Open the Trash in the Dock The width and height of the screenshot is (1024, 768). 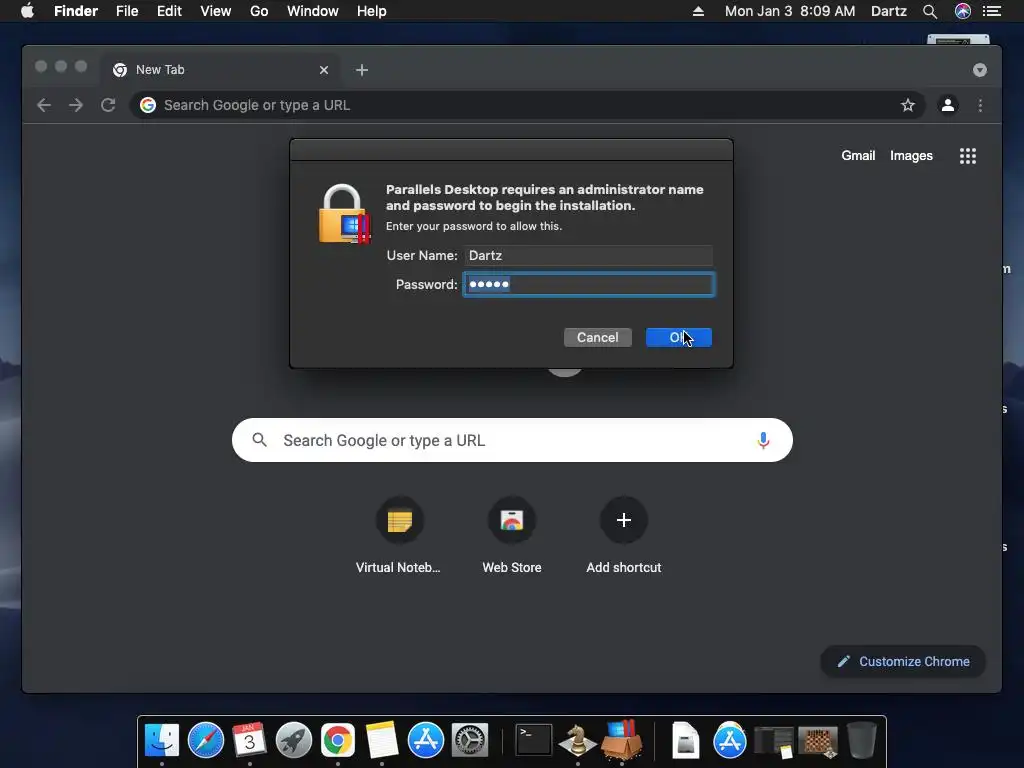click(x=861, y=741)
